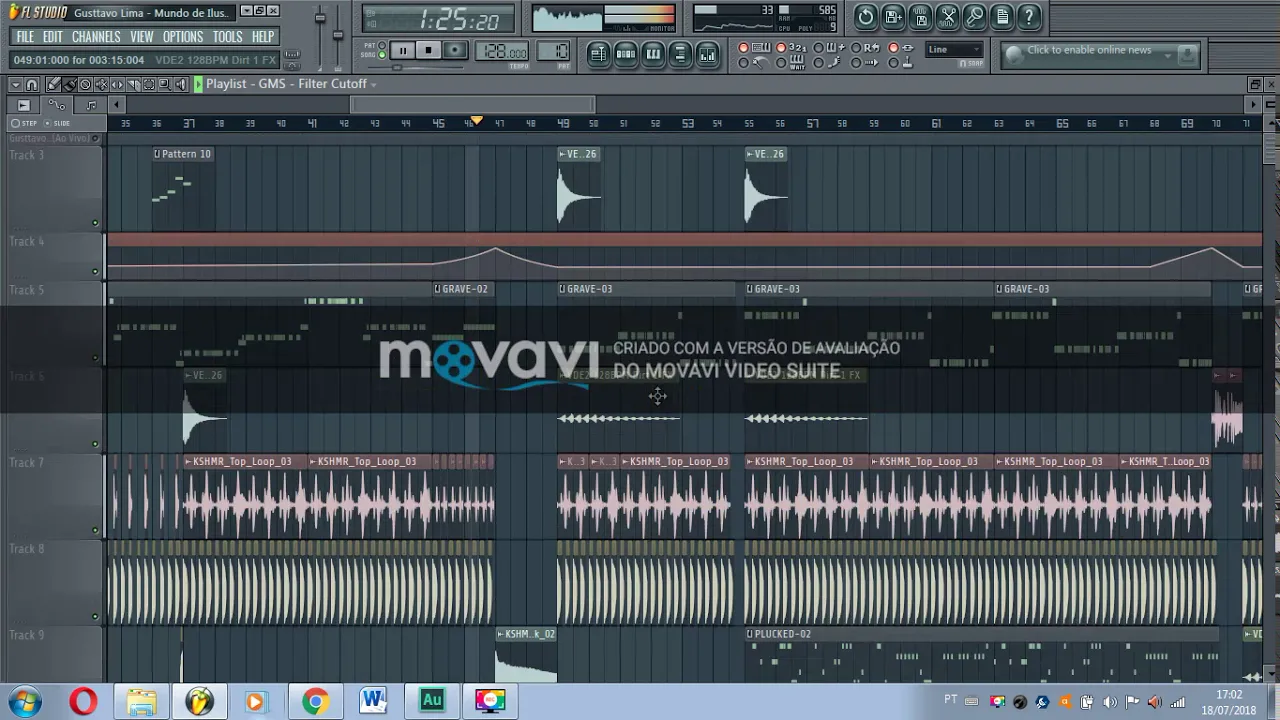Image resolution: width=1280 pixels, height=720 pixels.
Task: Open the Playlist - GMS - Filter Cutoff dropdown
Action: [373, 85]
